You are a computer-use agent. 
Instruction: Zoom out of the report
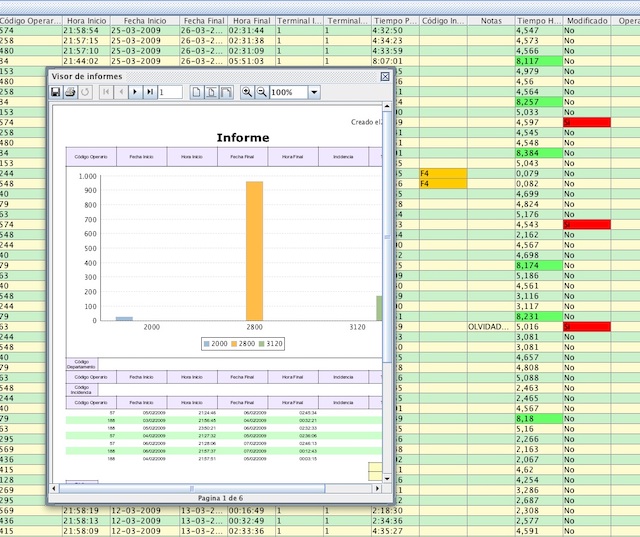262,92
